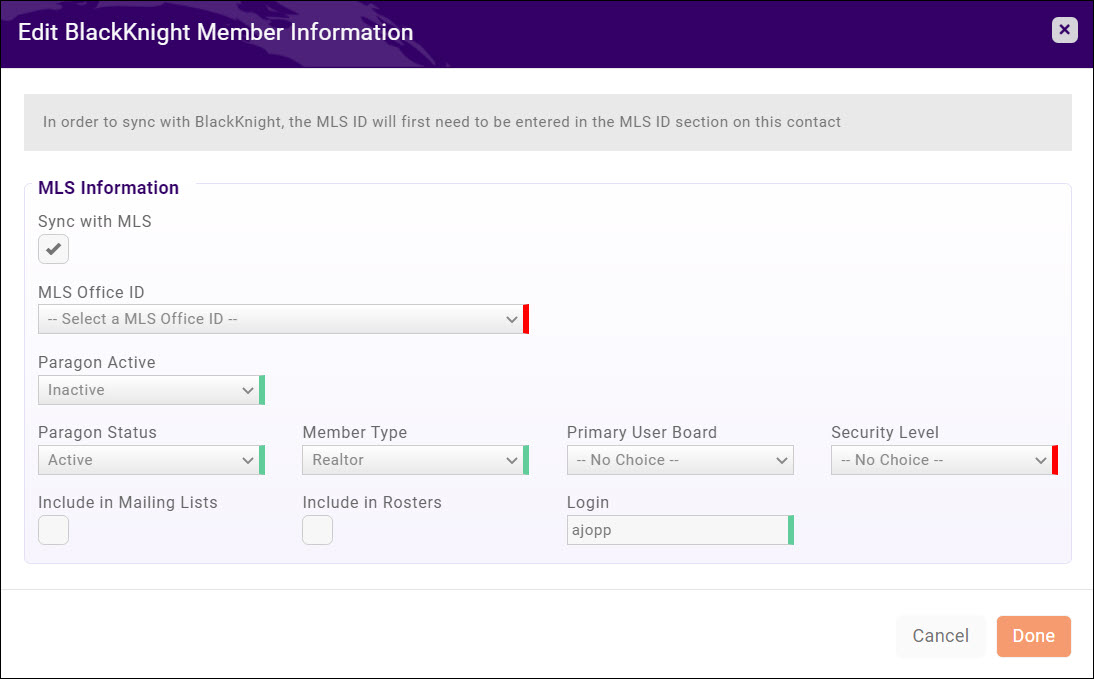This screenshot has height=679, width=1094.
Task: Click into the Login text field
Action: [676, 530]
